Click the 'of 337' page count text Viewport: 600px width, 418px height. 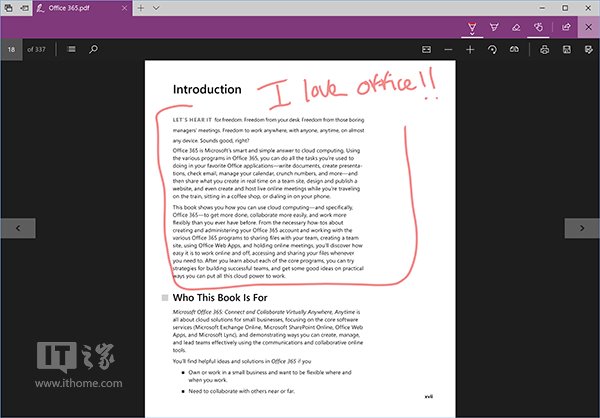(x=36, y=49)
